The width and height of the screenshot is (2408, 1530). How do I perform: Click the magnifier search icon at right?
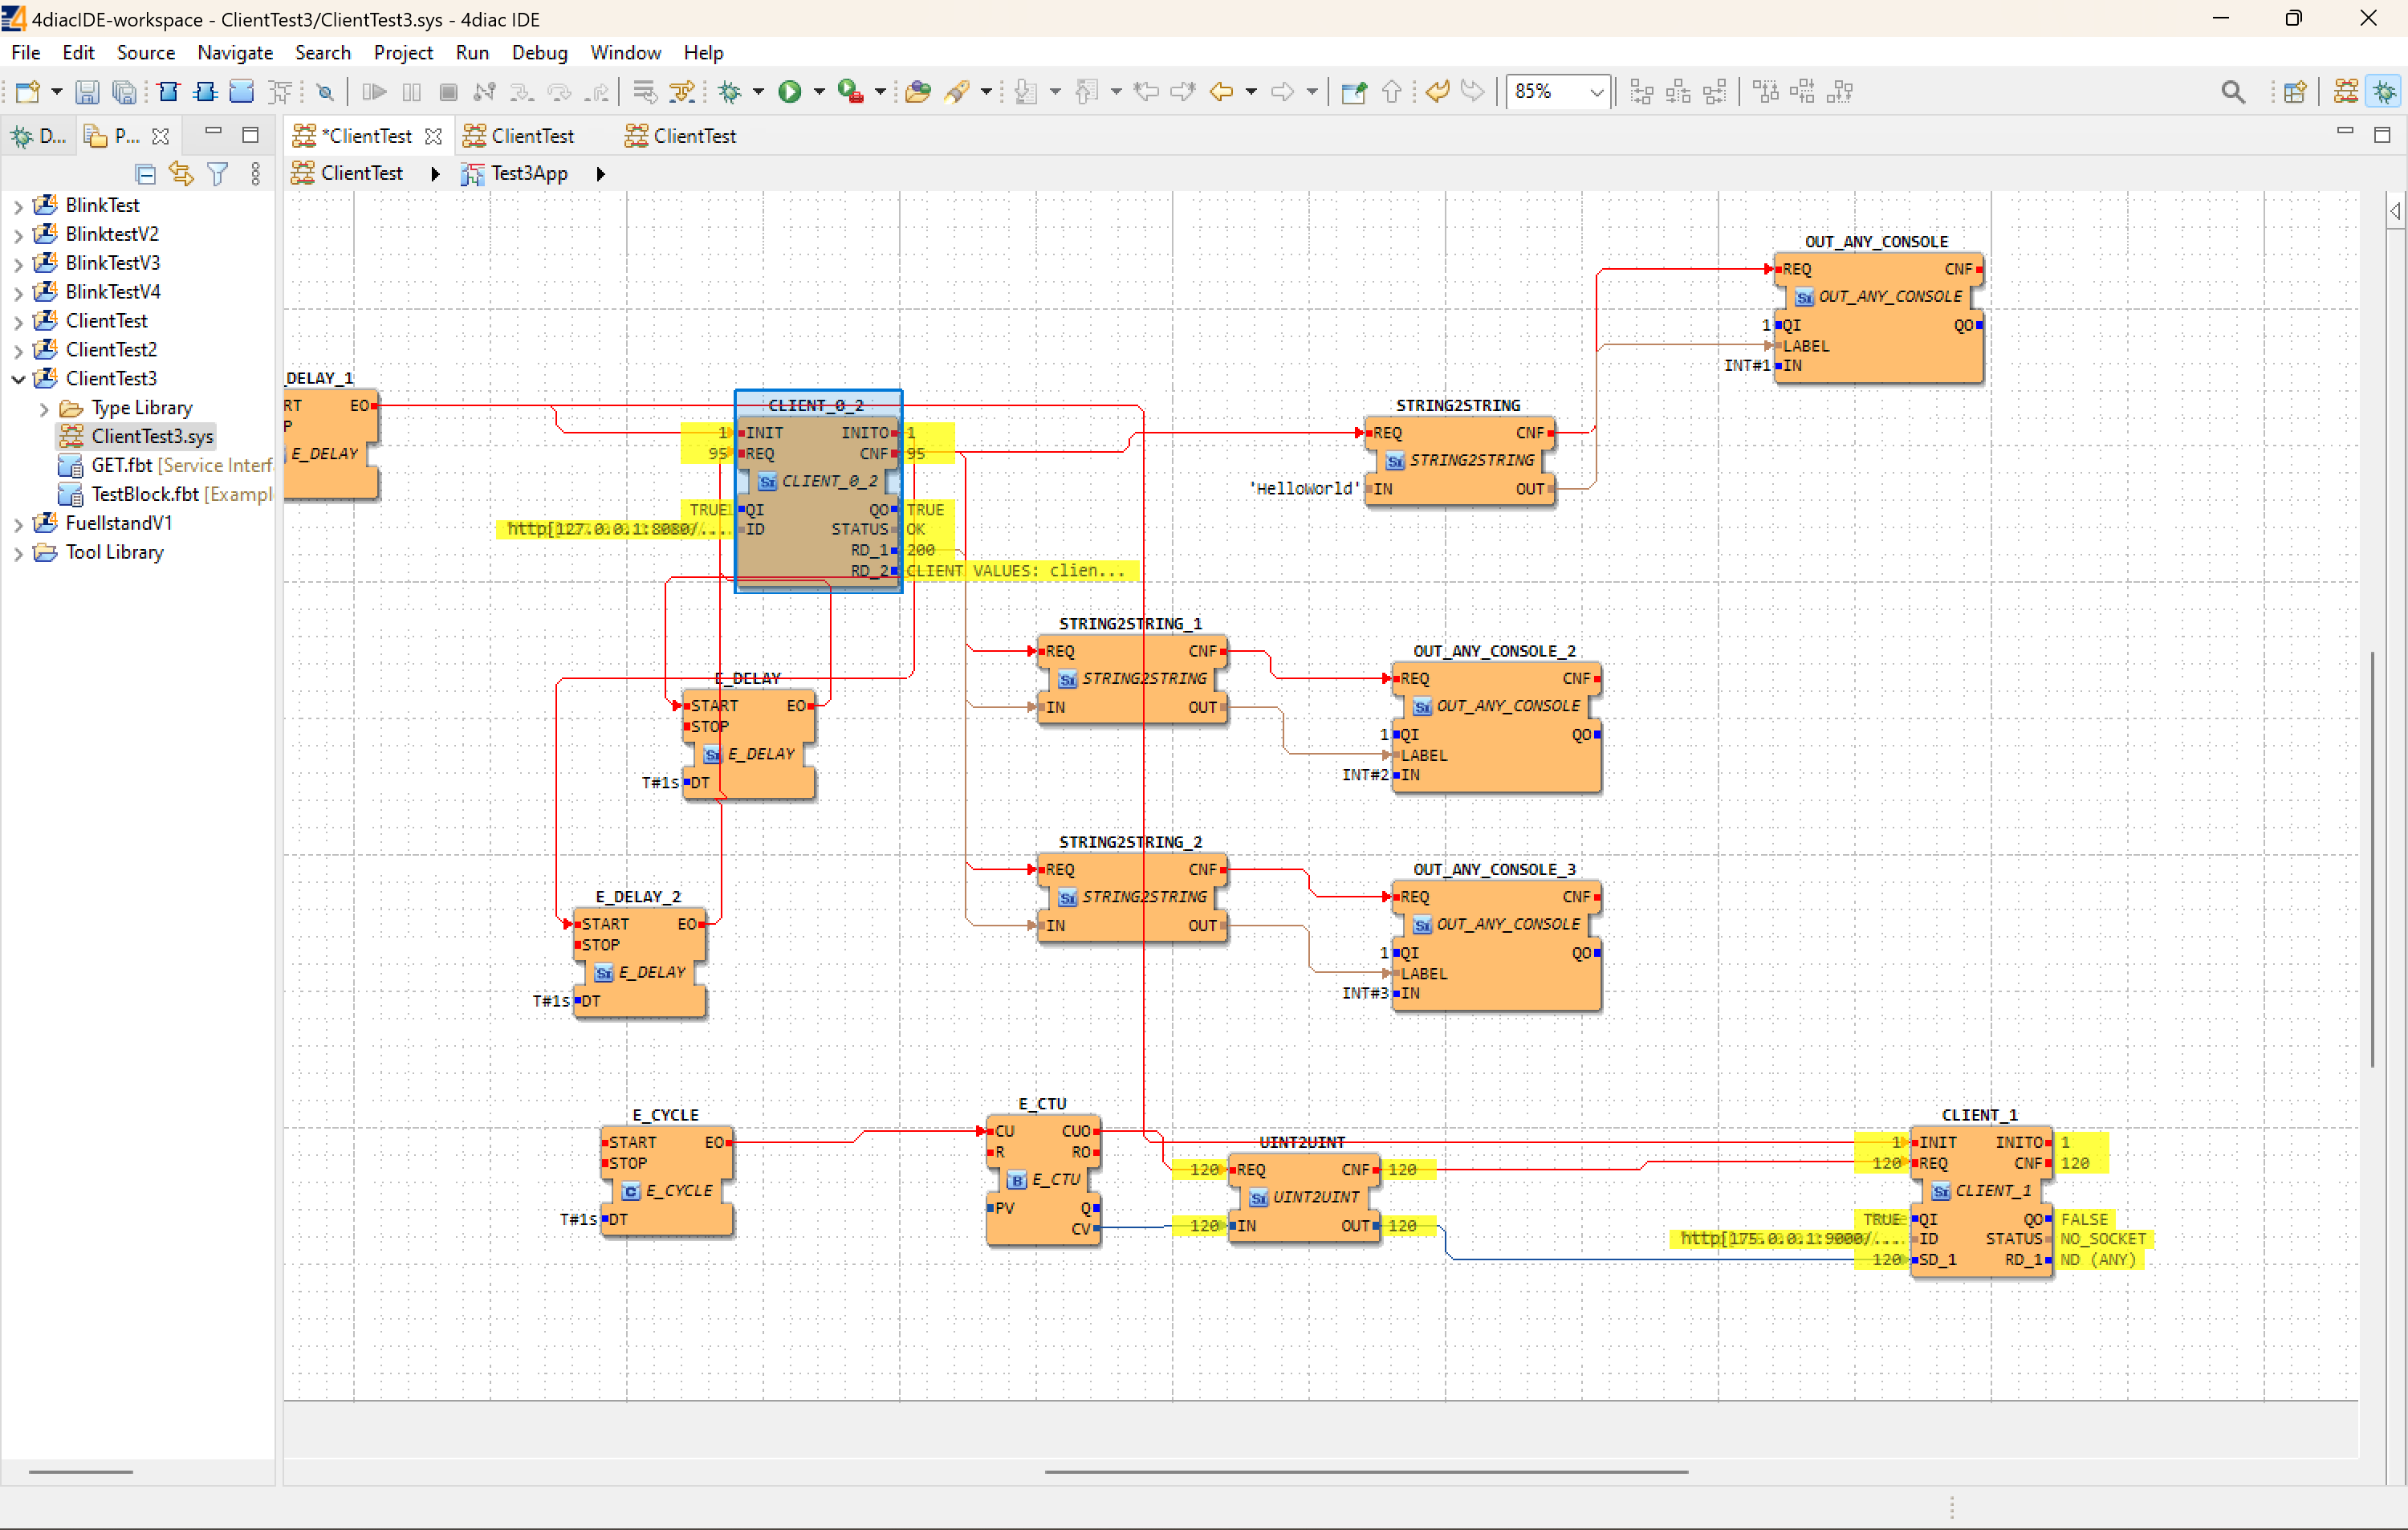[2232, 92]
